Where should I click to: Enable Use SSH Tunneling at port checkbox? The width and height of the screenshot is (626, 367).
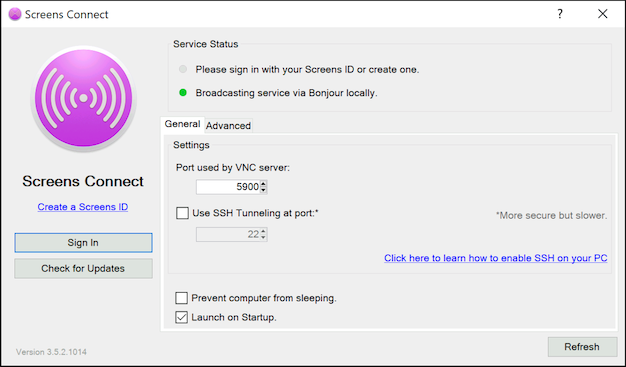click(x=182, y=213)
